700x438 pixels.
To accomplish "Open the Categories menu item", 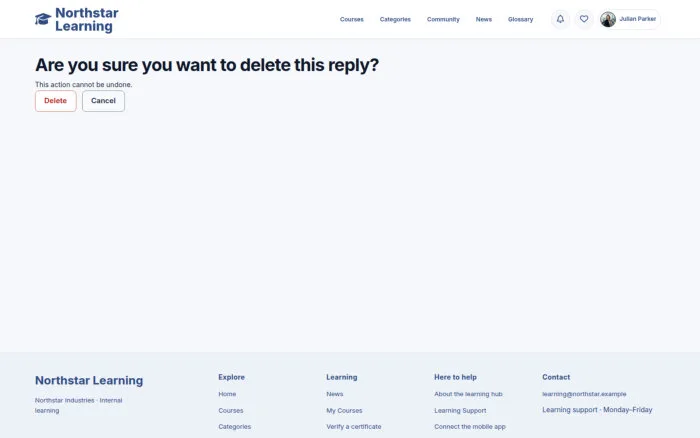I will (x=395, y=19).
